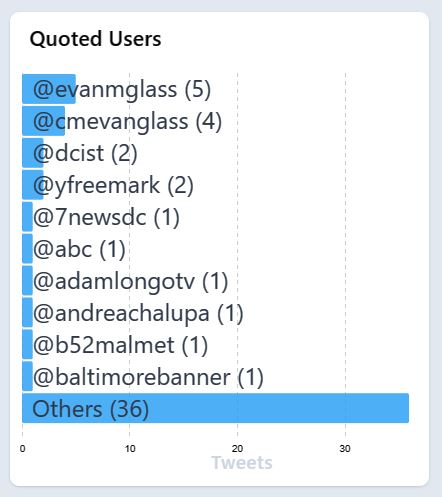This screenshot has width=442, height=497.
Task: Click the 30 axis tick label
Action: [x=345, y=449]
